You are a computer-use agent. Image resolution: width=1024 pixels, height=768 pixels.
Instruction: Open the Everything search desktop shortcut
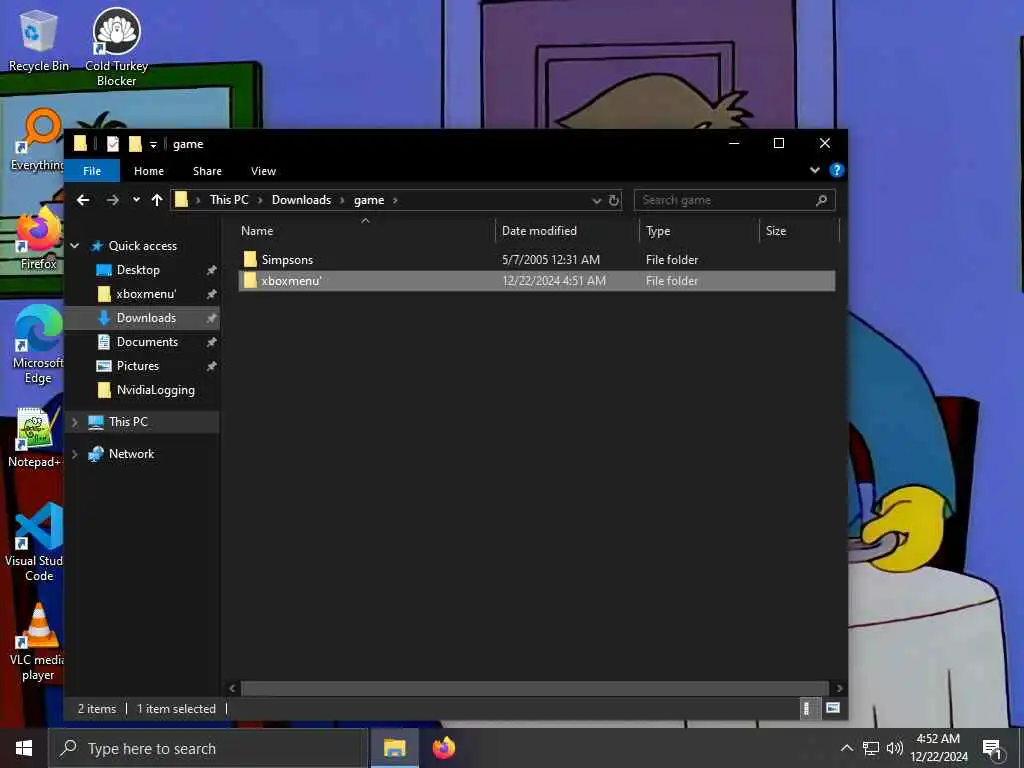coord(38,139)
